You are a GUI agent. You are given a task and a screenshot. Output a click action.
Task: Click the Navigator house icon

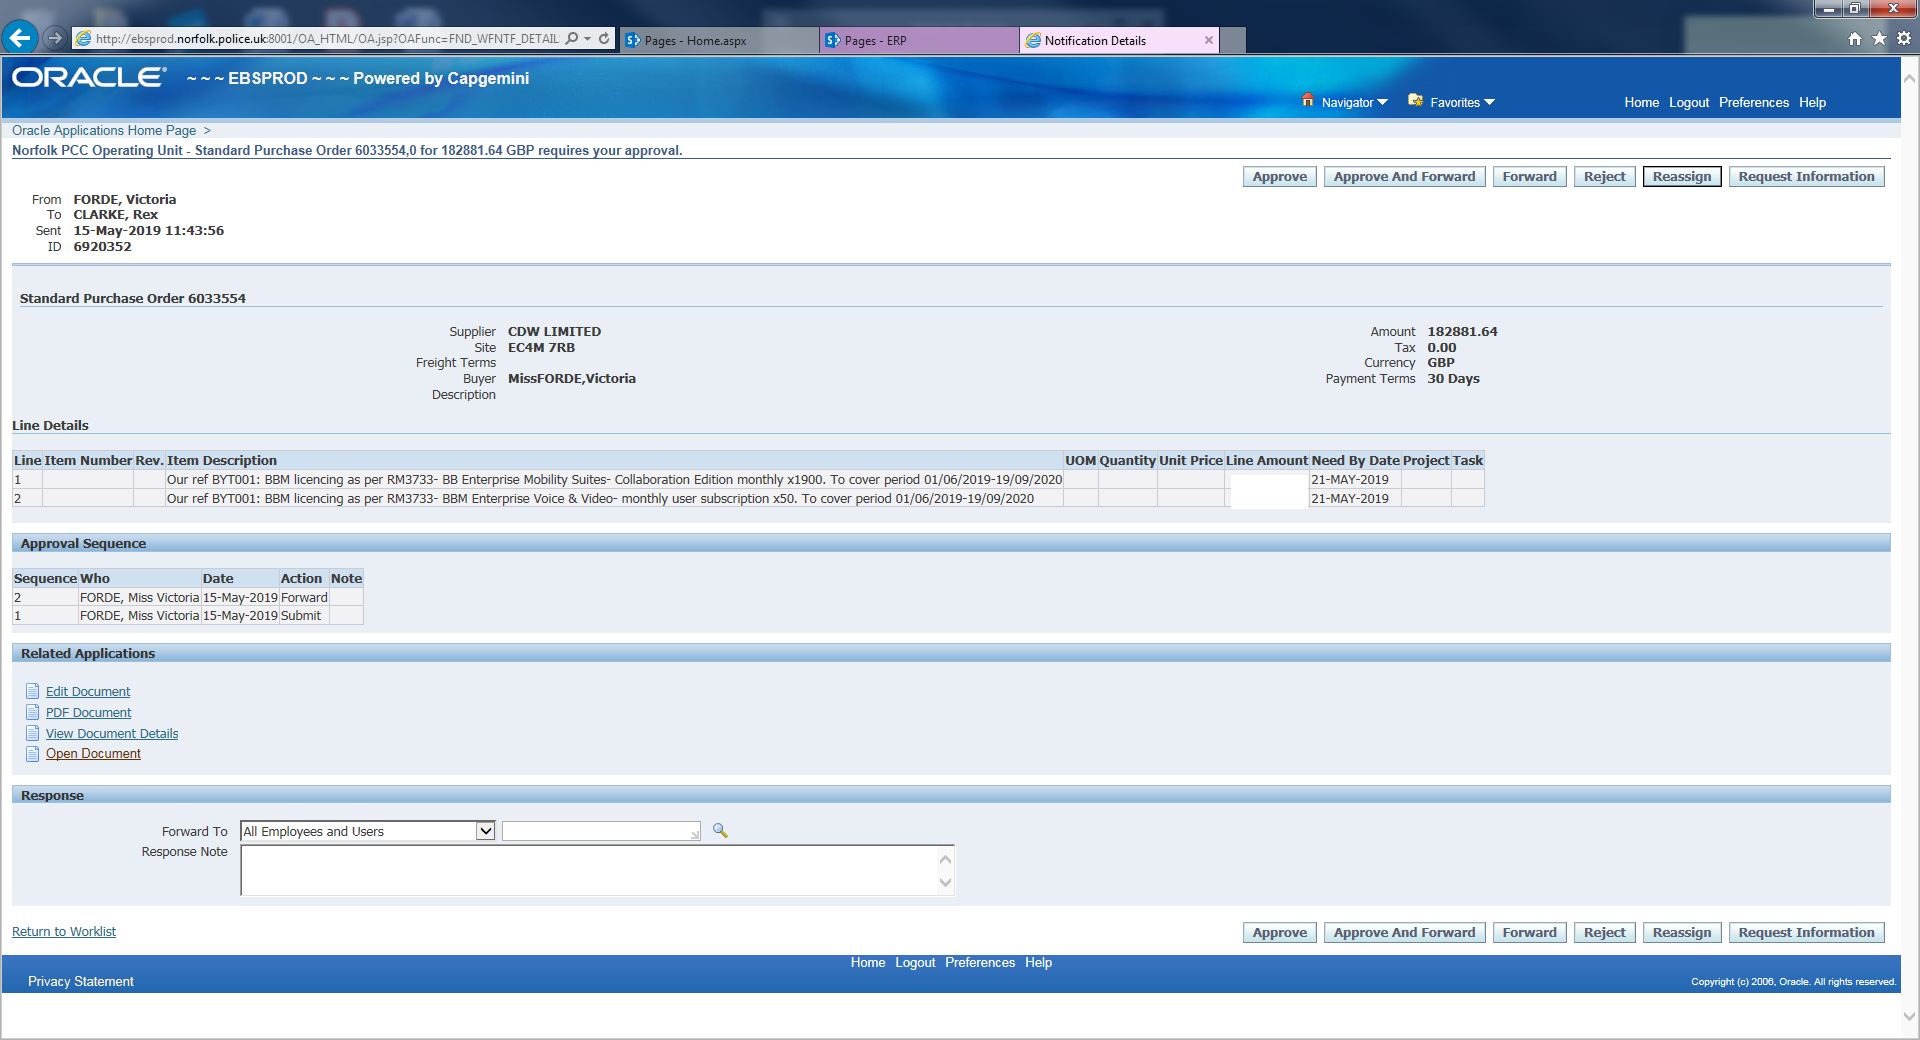click(x=1308, y=101)
